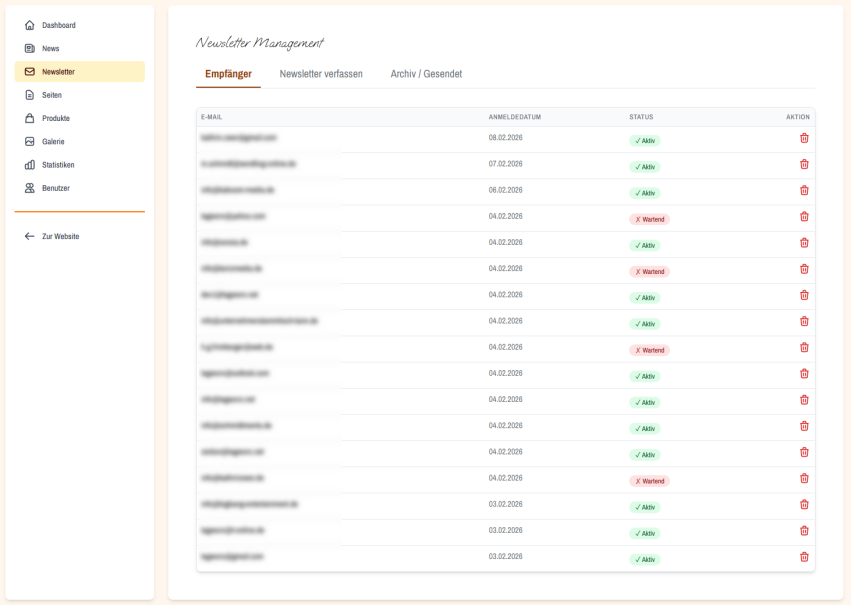
Task: Toggle the last Wartend status badge
Action: (x=648, y=480)
